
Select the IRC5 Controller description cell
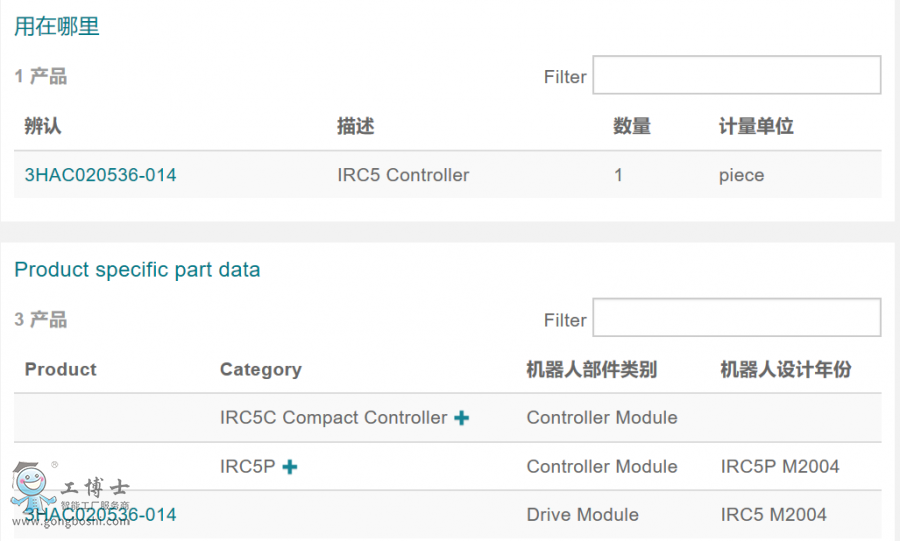[x=403, y=175]
